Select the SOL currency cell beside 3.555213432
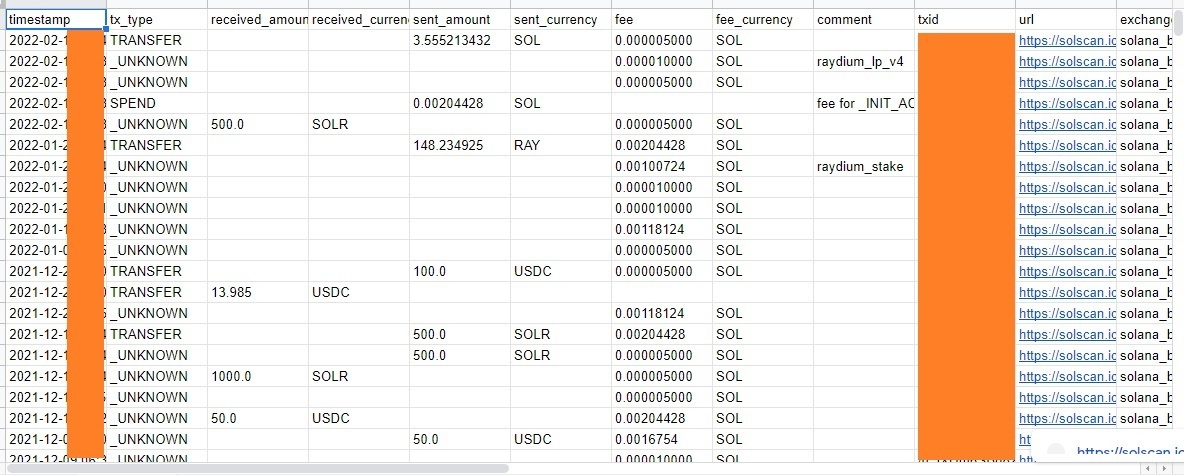The width and height of the screenshot is (1184, 475). point(561,41)
